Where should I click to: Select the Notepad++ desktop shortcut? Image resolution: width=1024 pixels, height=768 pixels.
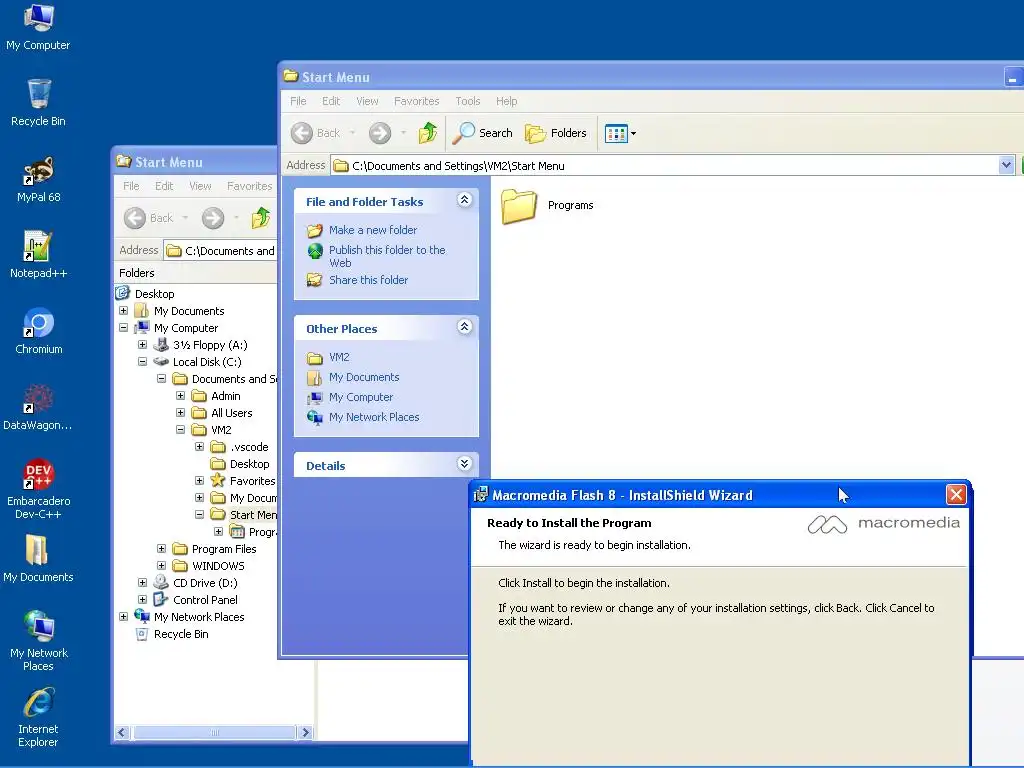[38, 255]
